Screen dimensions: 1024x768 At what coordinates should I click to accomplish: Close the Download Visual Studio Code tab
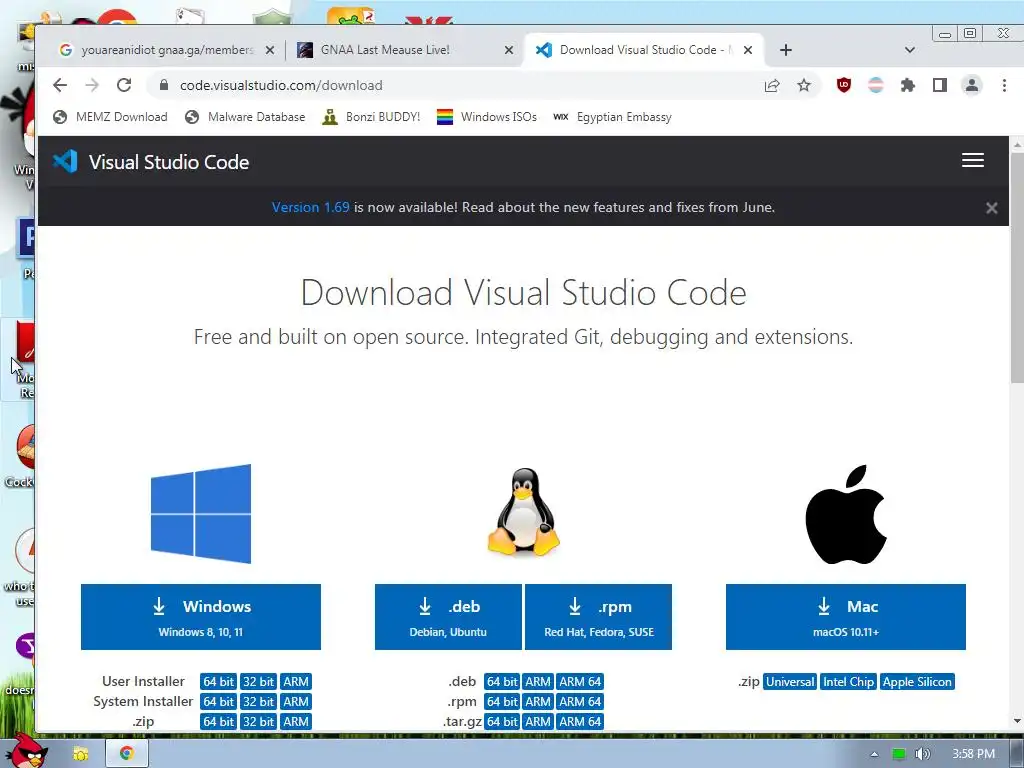pos(748,50)
